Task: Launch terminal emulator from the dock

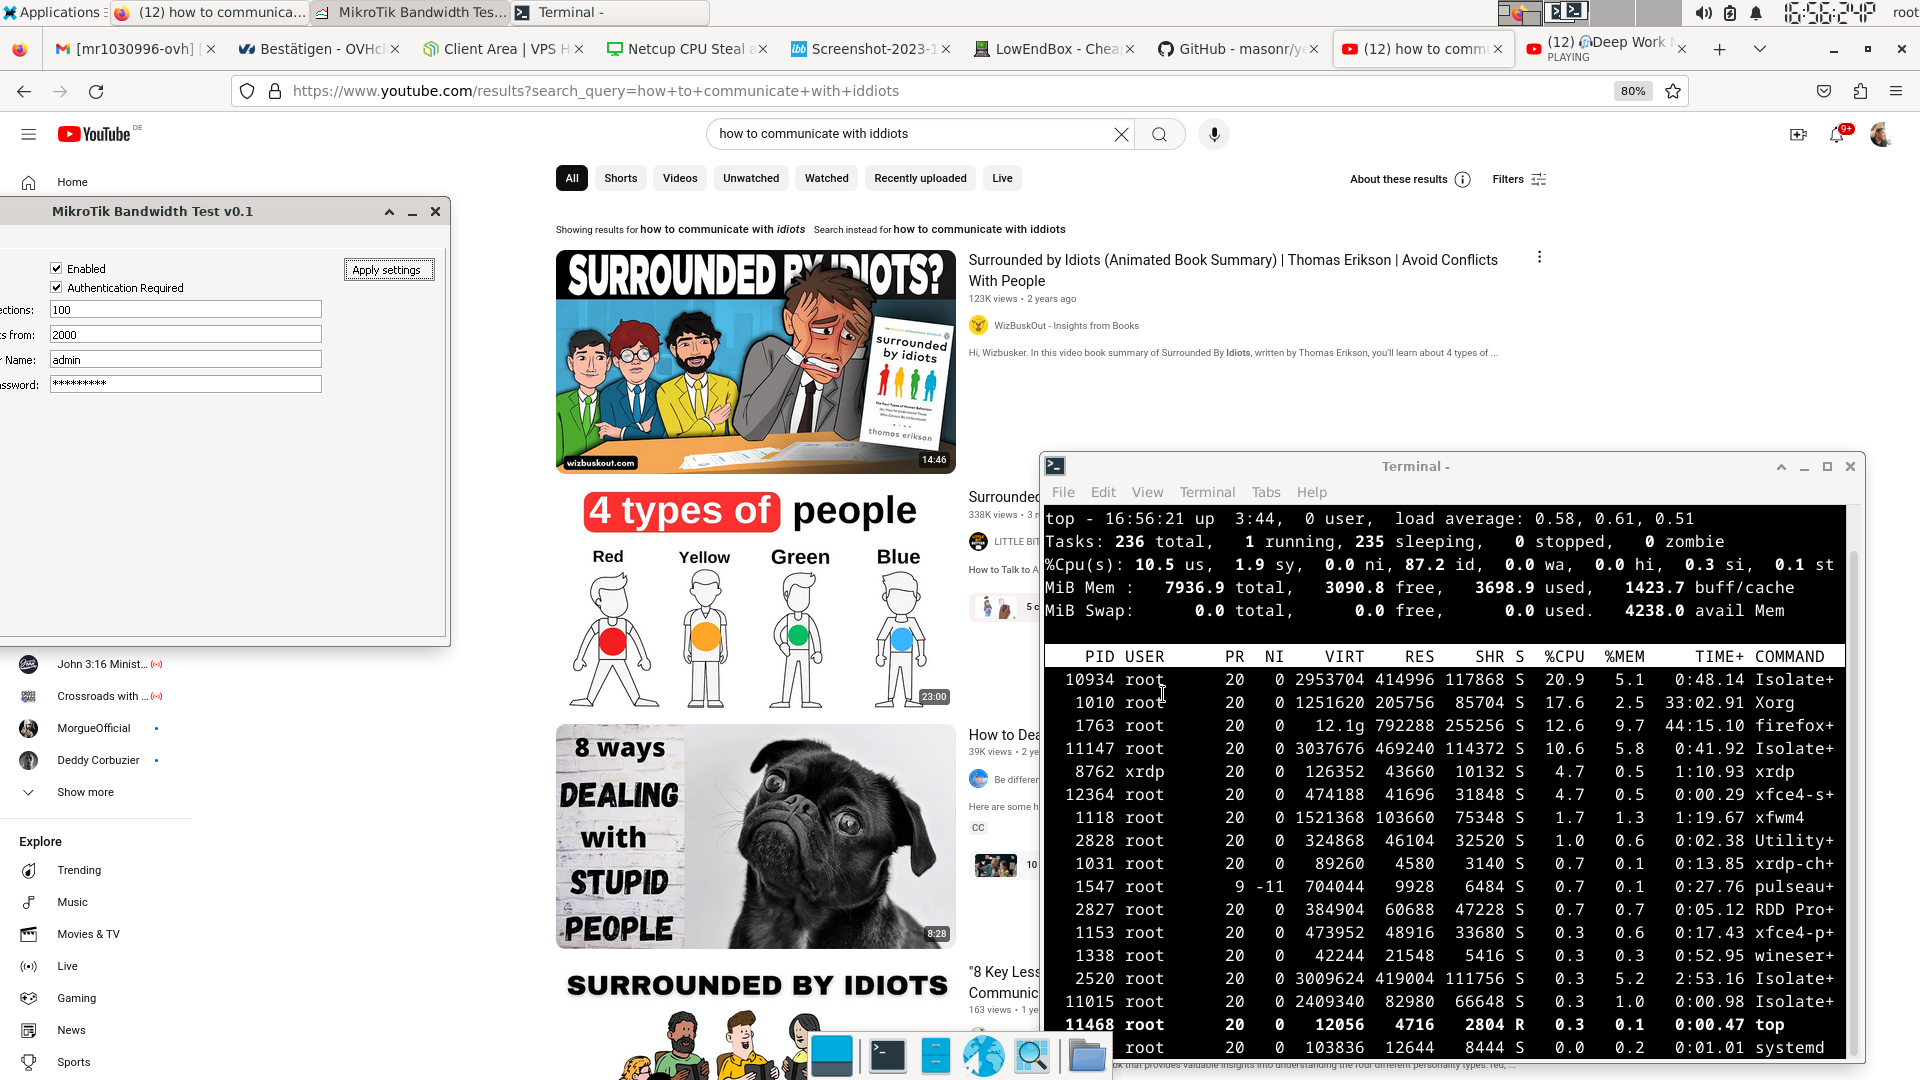Action: point(887,1055)
